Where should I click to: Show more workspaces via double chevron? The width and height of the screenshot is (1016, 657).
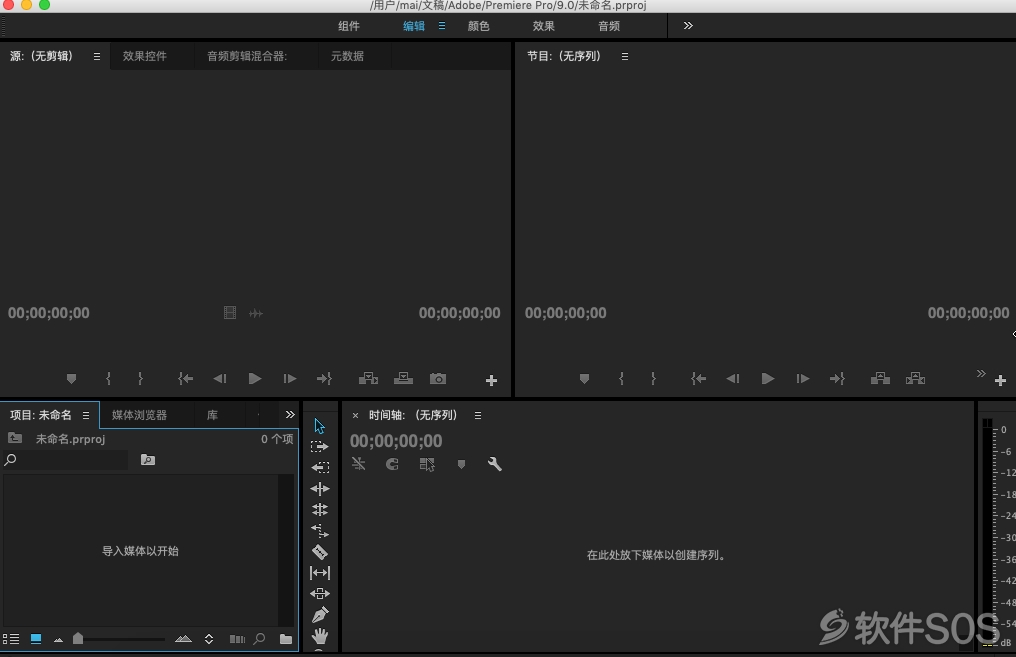pyautogui.click(x=688, y=25)
